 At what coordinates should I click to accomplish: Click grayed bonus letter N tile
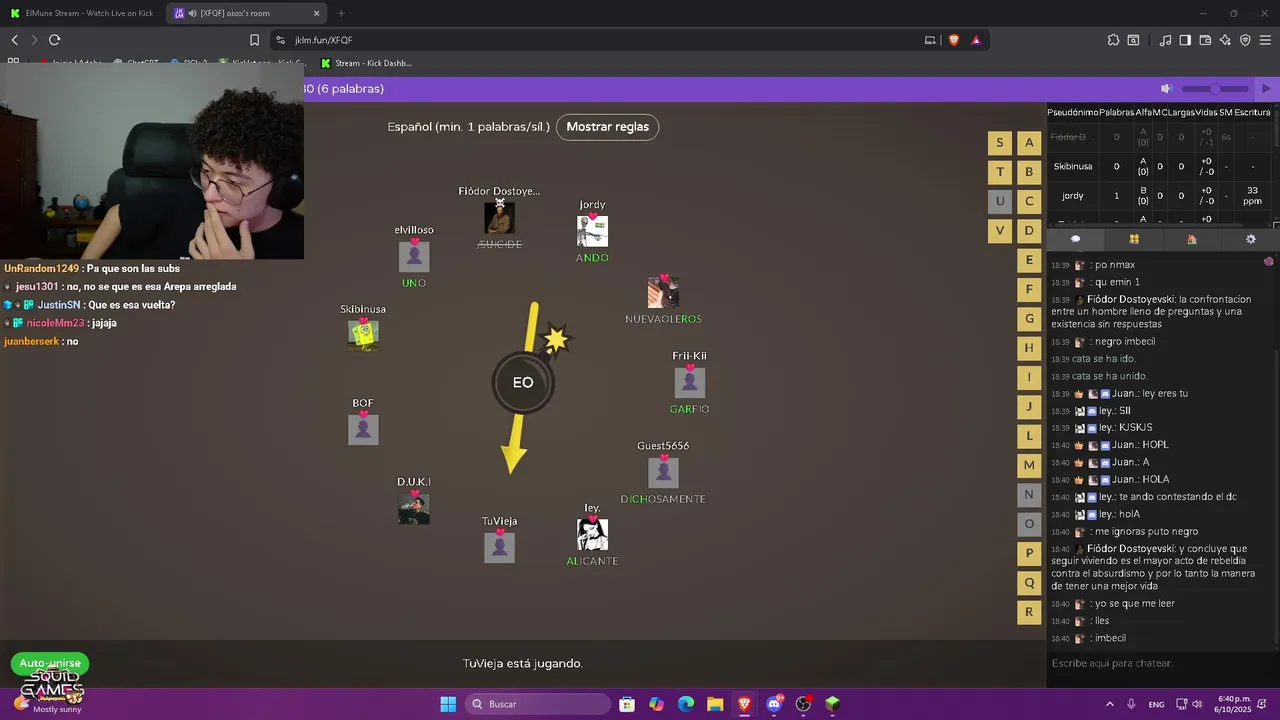[1029, 494]
